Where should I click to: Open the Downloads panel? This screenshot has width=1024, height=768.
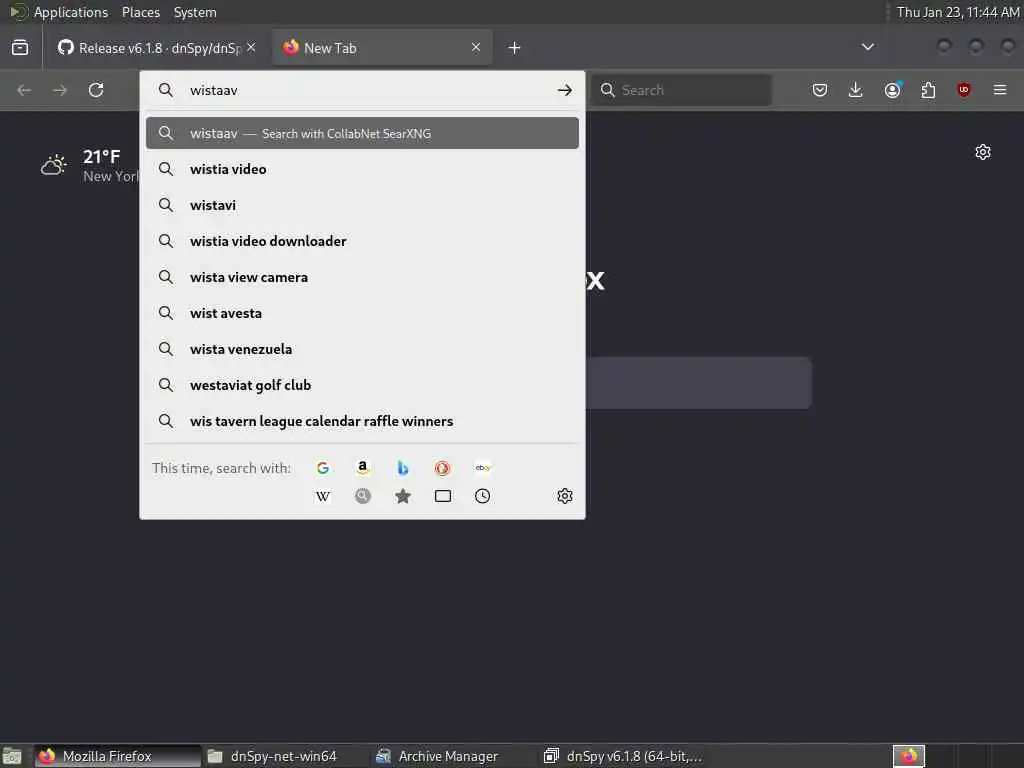856,90
